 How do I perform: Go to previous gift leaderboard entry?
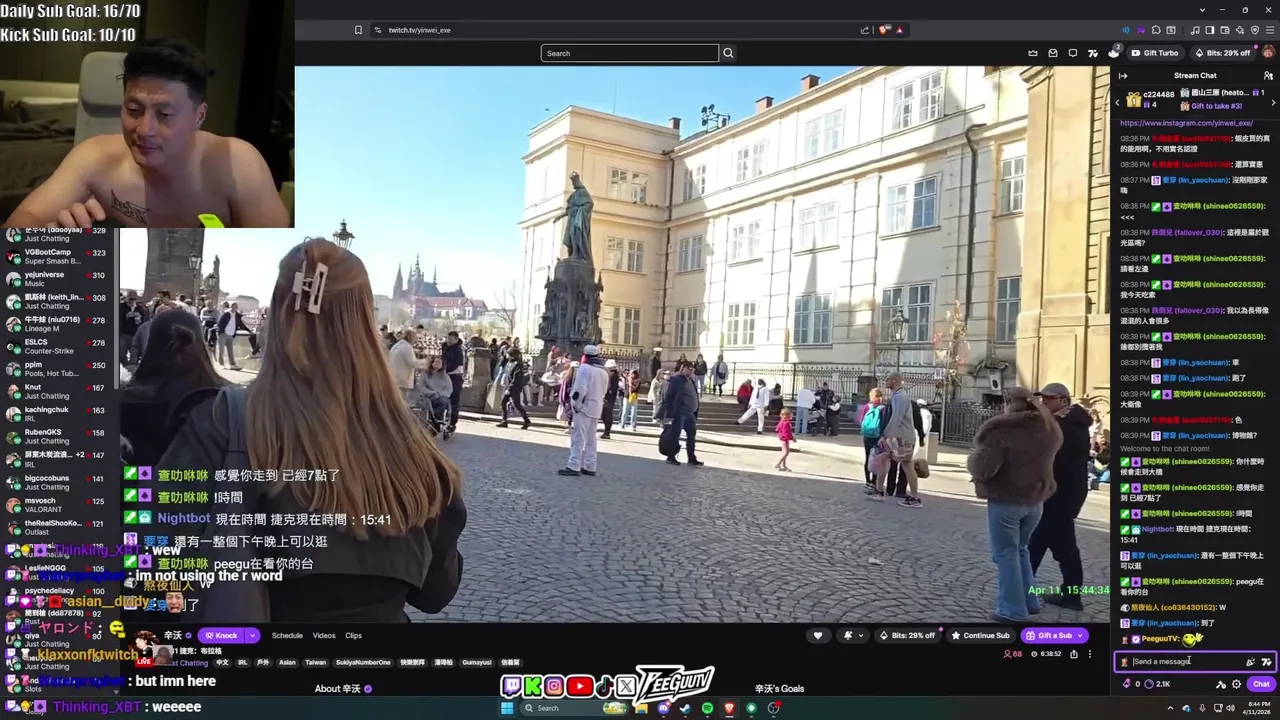coord(1119,102)
